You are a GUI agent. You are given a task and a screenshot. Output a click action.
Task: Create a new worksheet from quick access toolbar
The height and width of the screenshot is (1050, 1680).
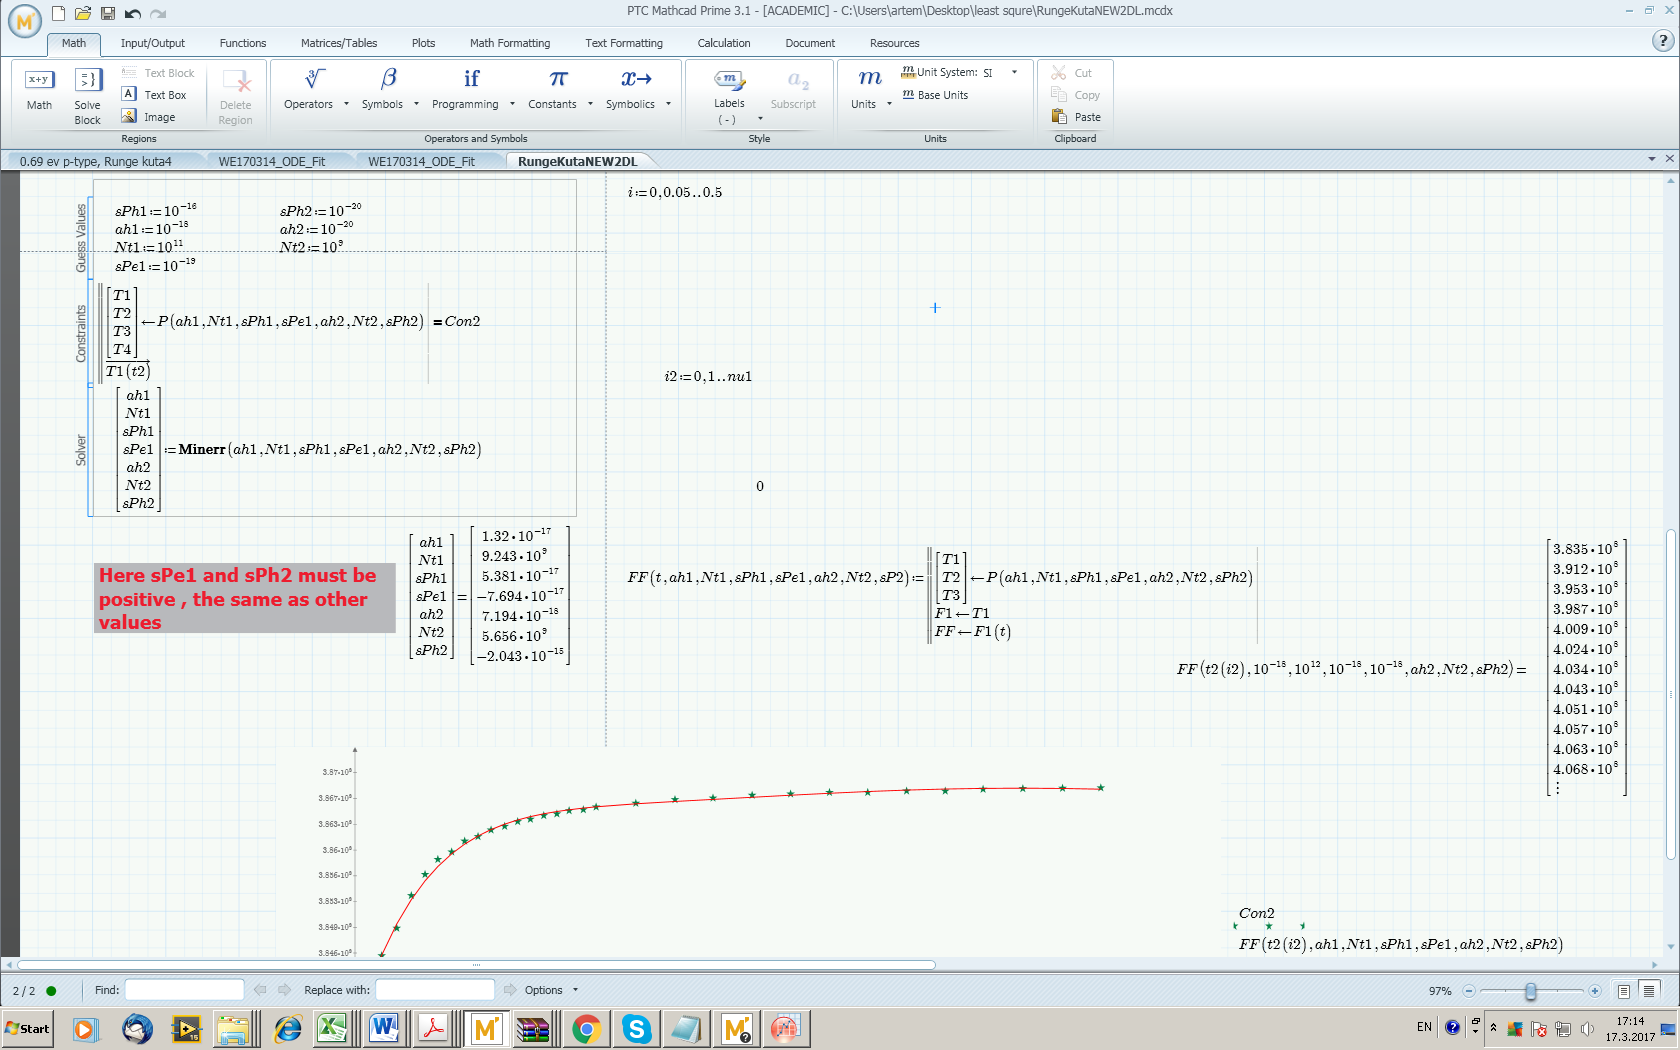point(59,13)
